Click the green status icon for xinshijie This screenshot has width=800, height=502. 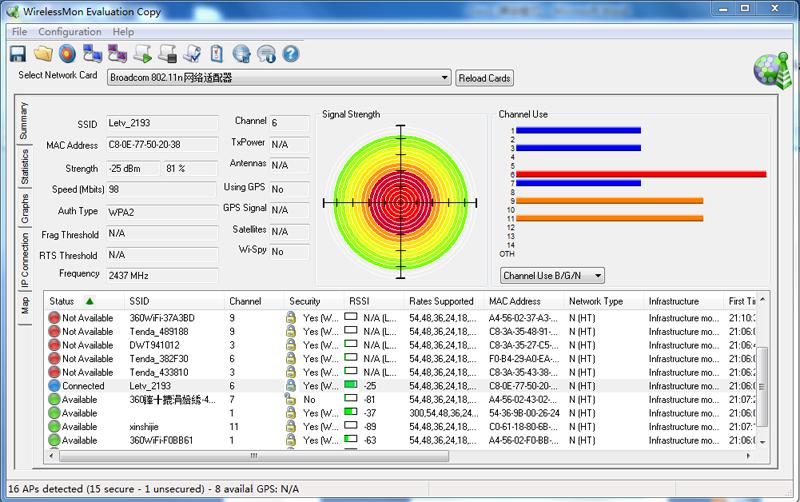[x=54, y=426]
